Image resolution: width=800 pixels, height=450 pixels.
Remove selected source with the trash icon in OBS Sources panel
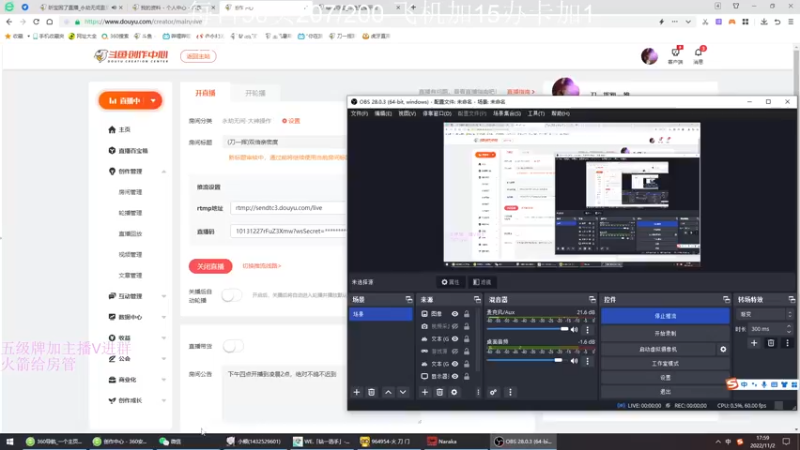(x=439, y=392)
